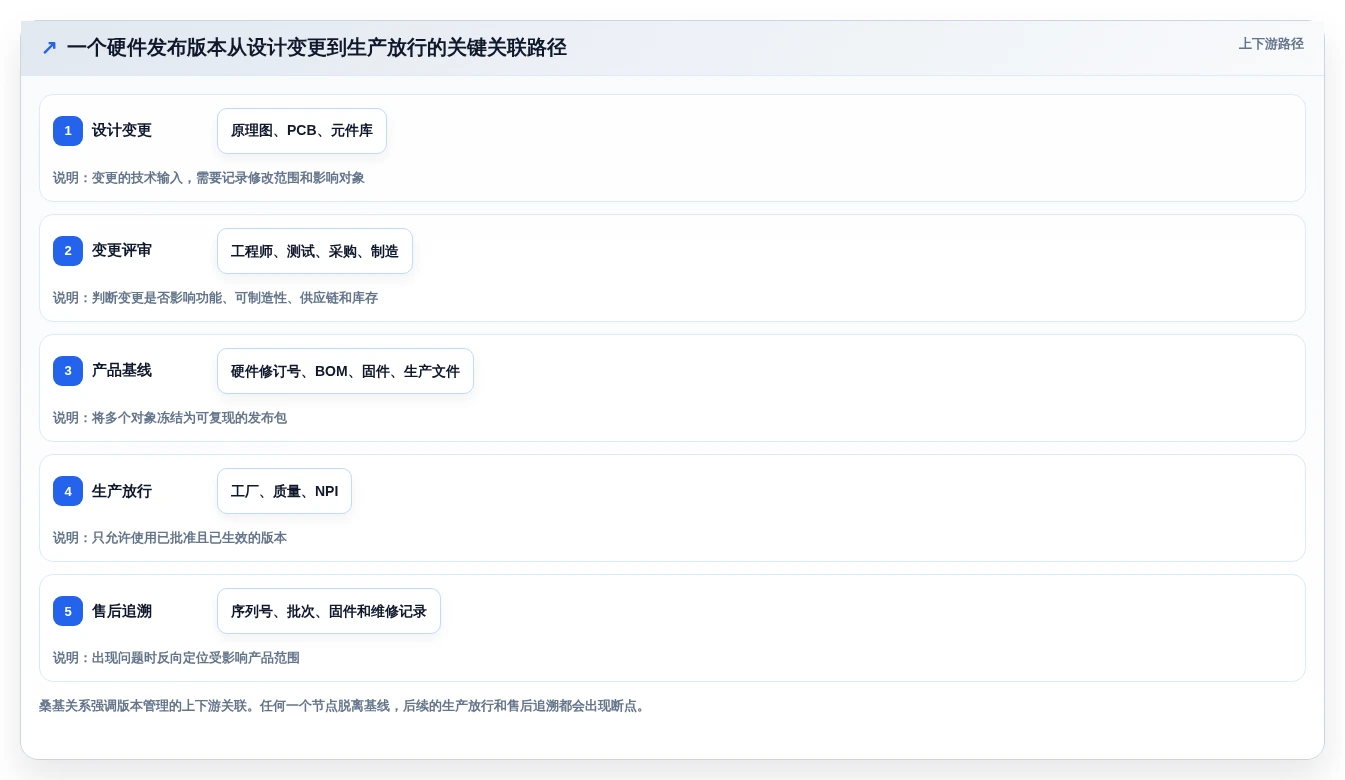This screenshot has width=1345, height=780.
Task: Click the 生产放行 step title
Action: click(122, 491)
